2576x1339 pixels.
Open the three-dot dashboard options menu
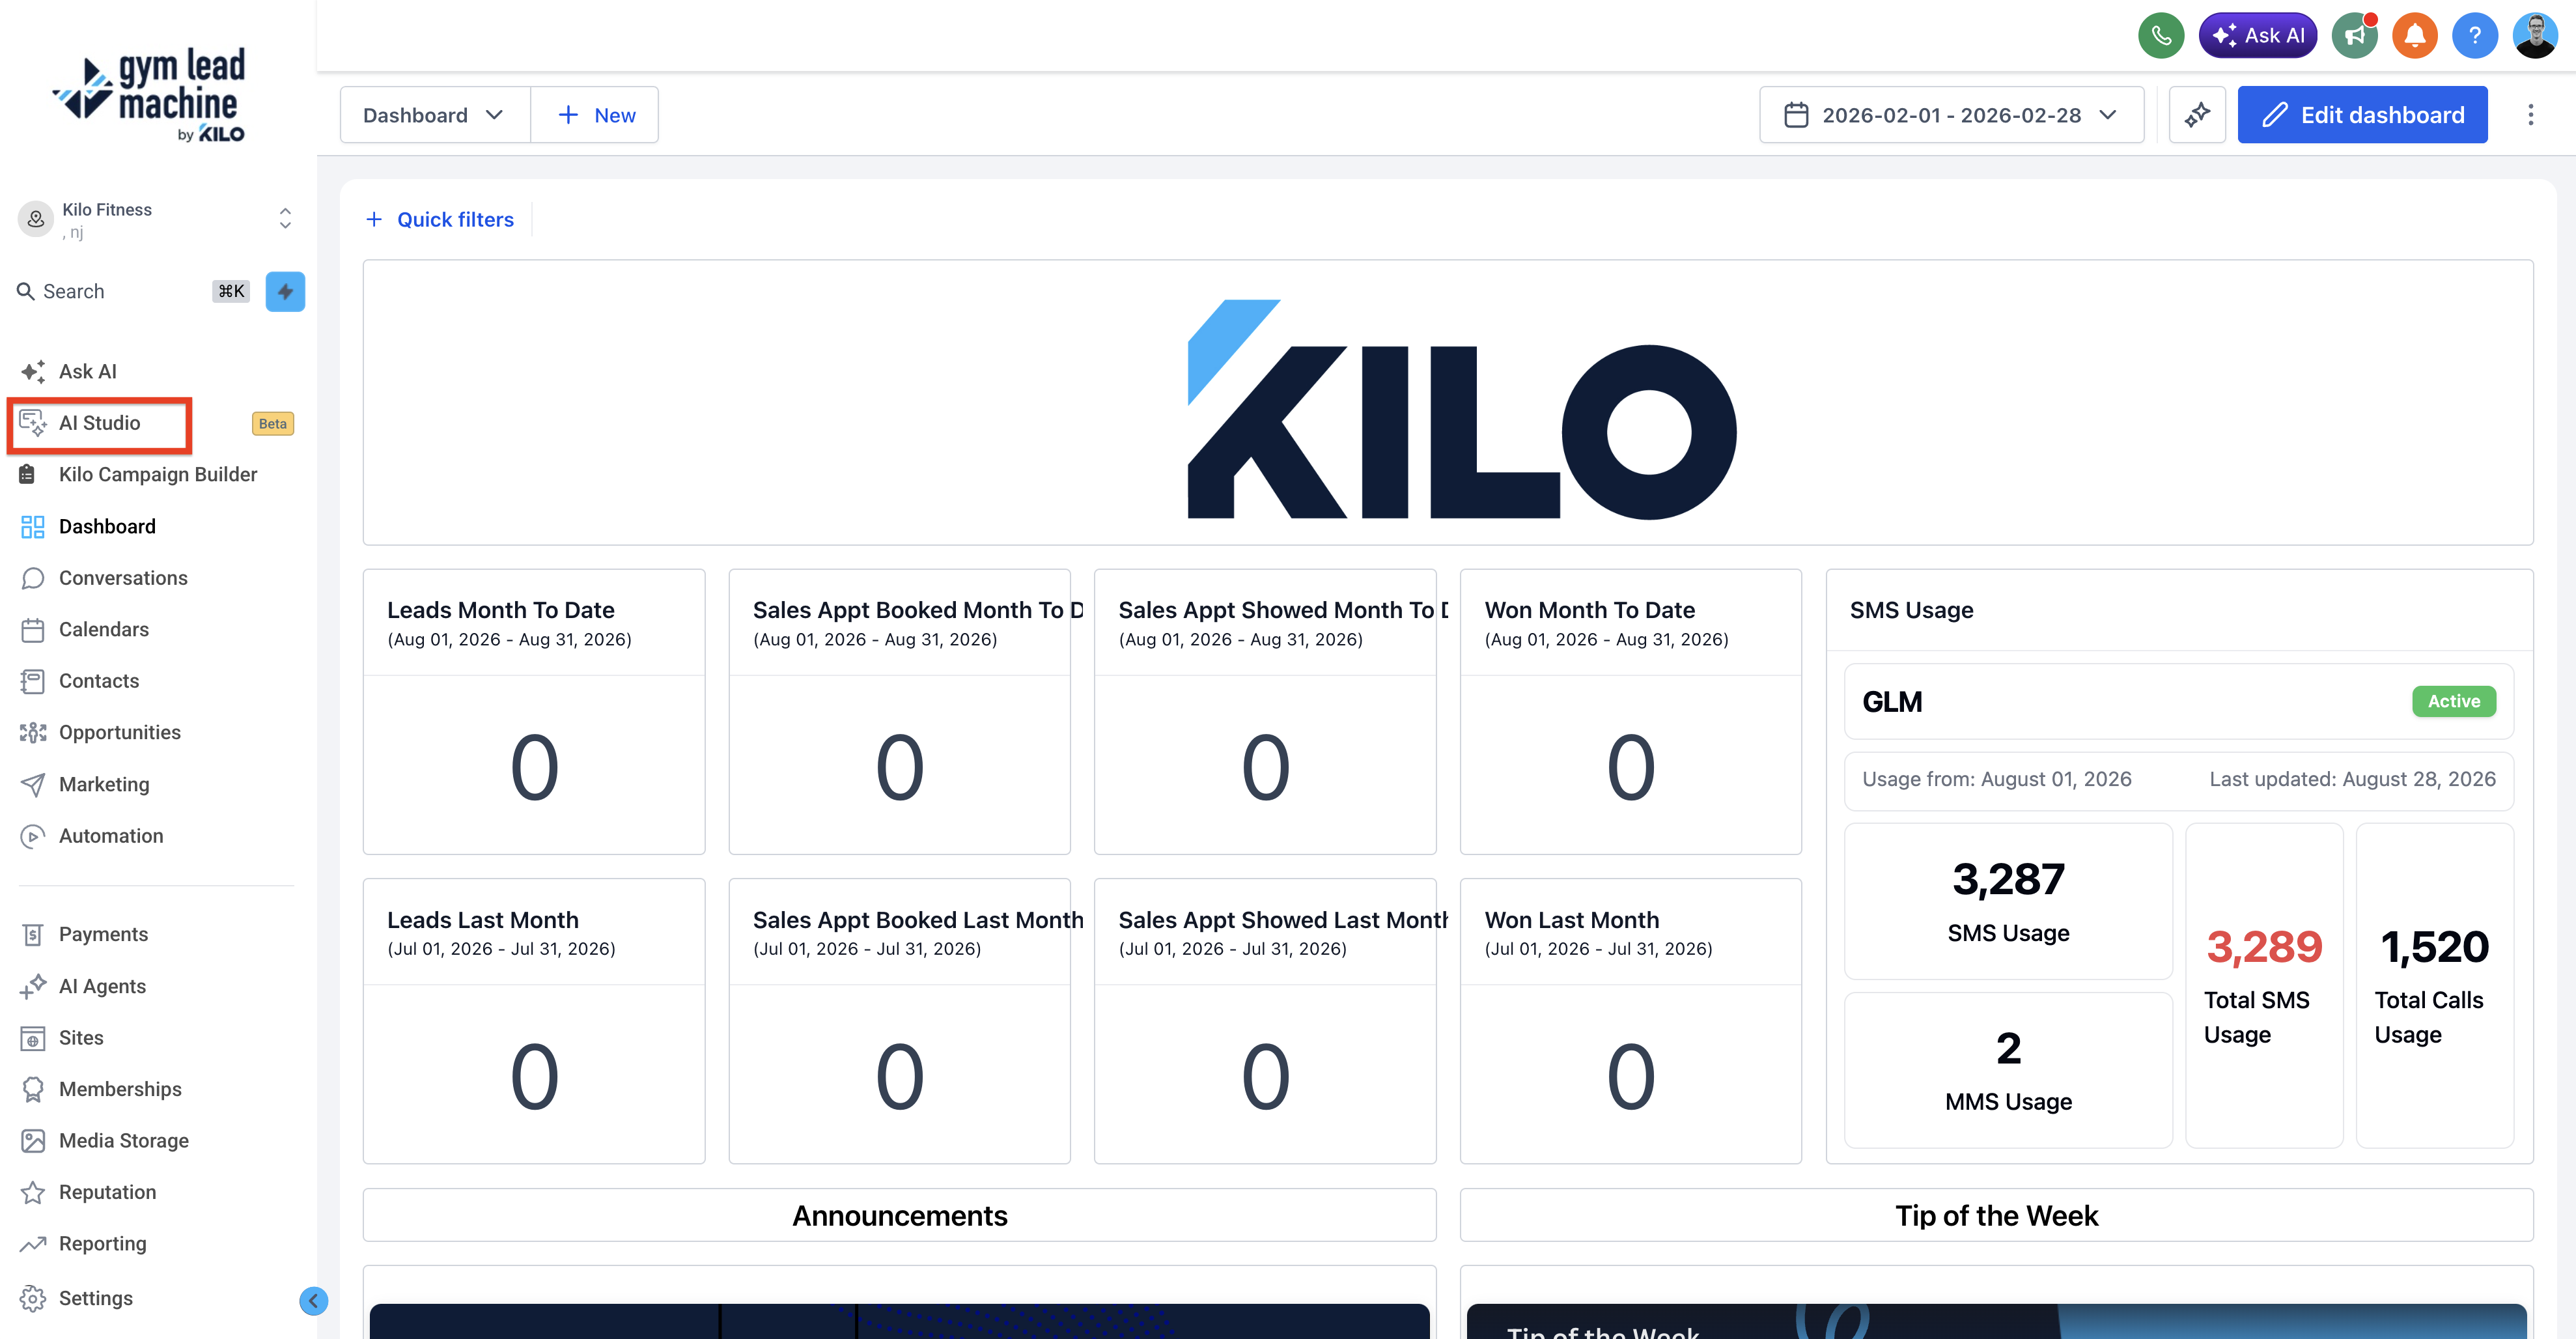[x=2531, y=115]
